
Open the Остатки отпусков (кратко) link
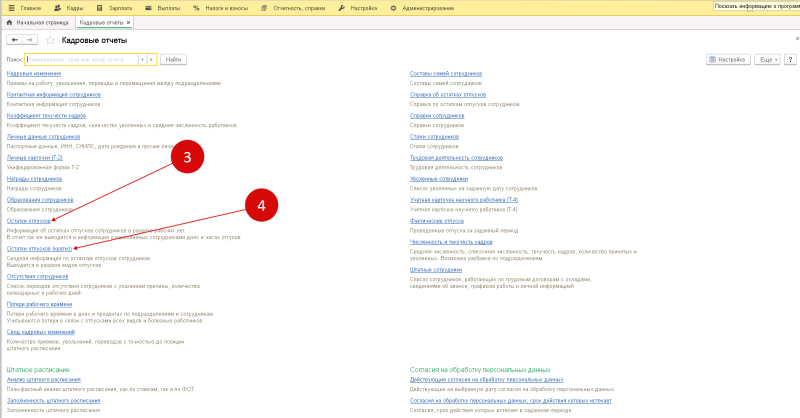39,249
